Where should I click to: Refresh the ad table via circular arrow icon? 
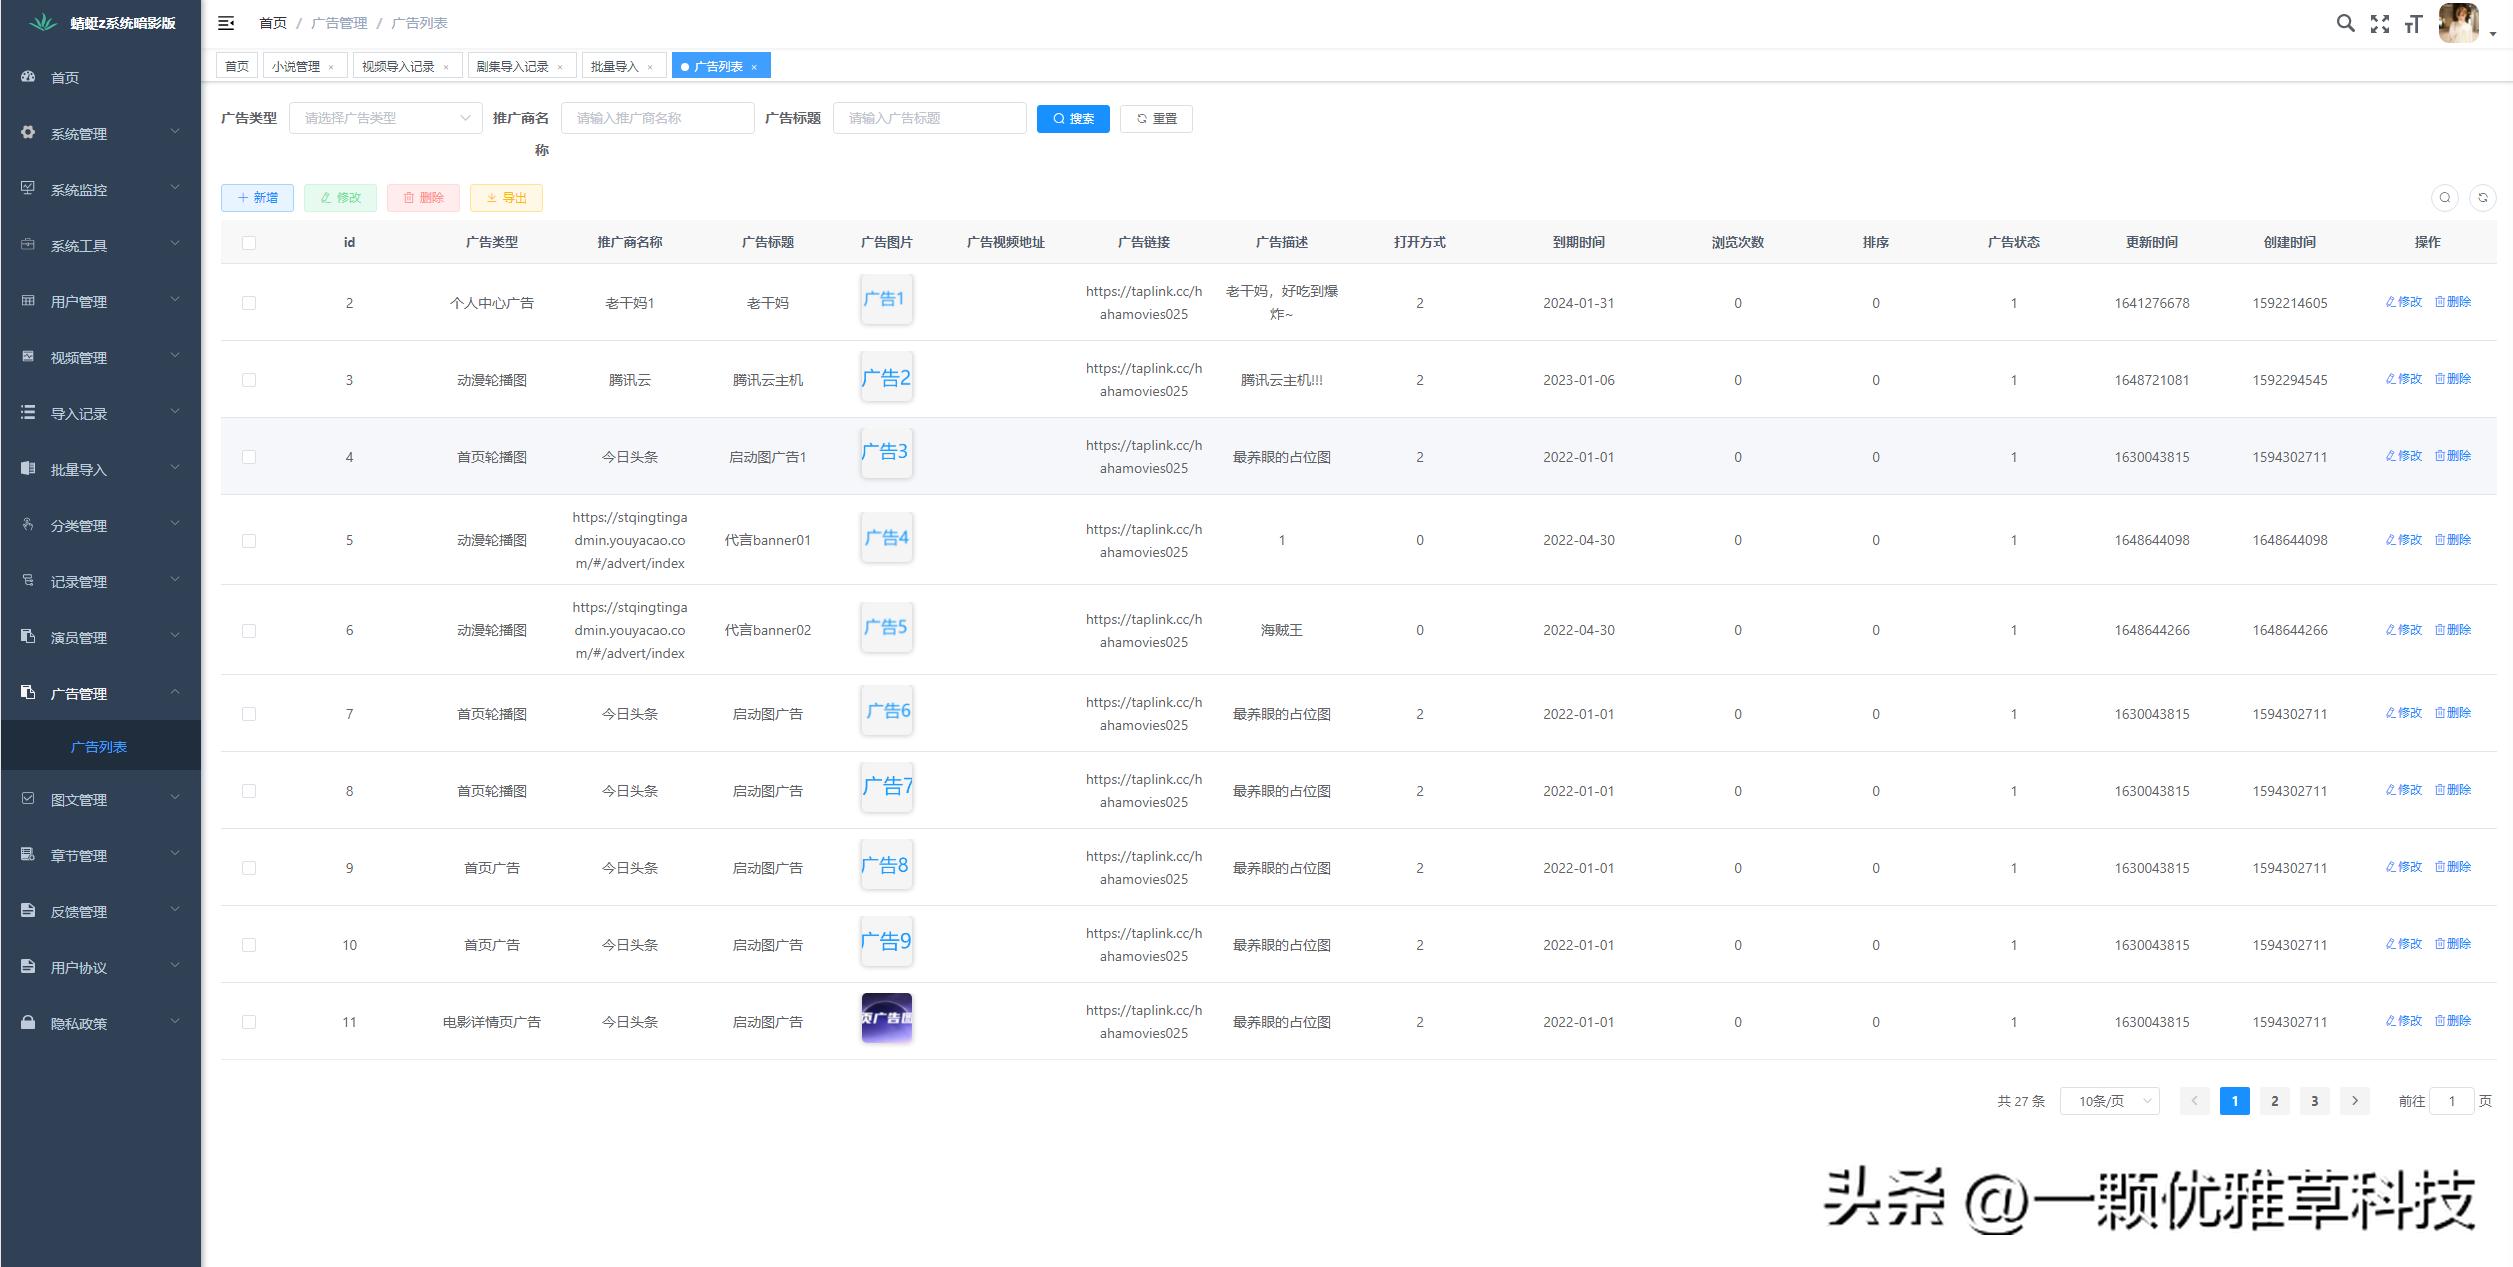click(2483, 198)
